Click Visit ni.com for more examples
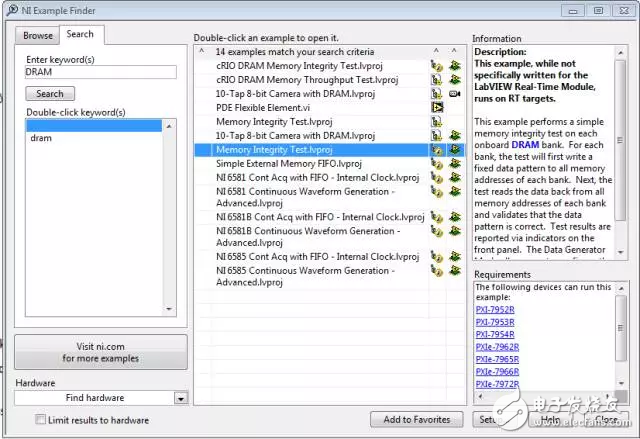Screen dimensions: 640x439 click(x=102, y=351)
